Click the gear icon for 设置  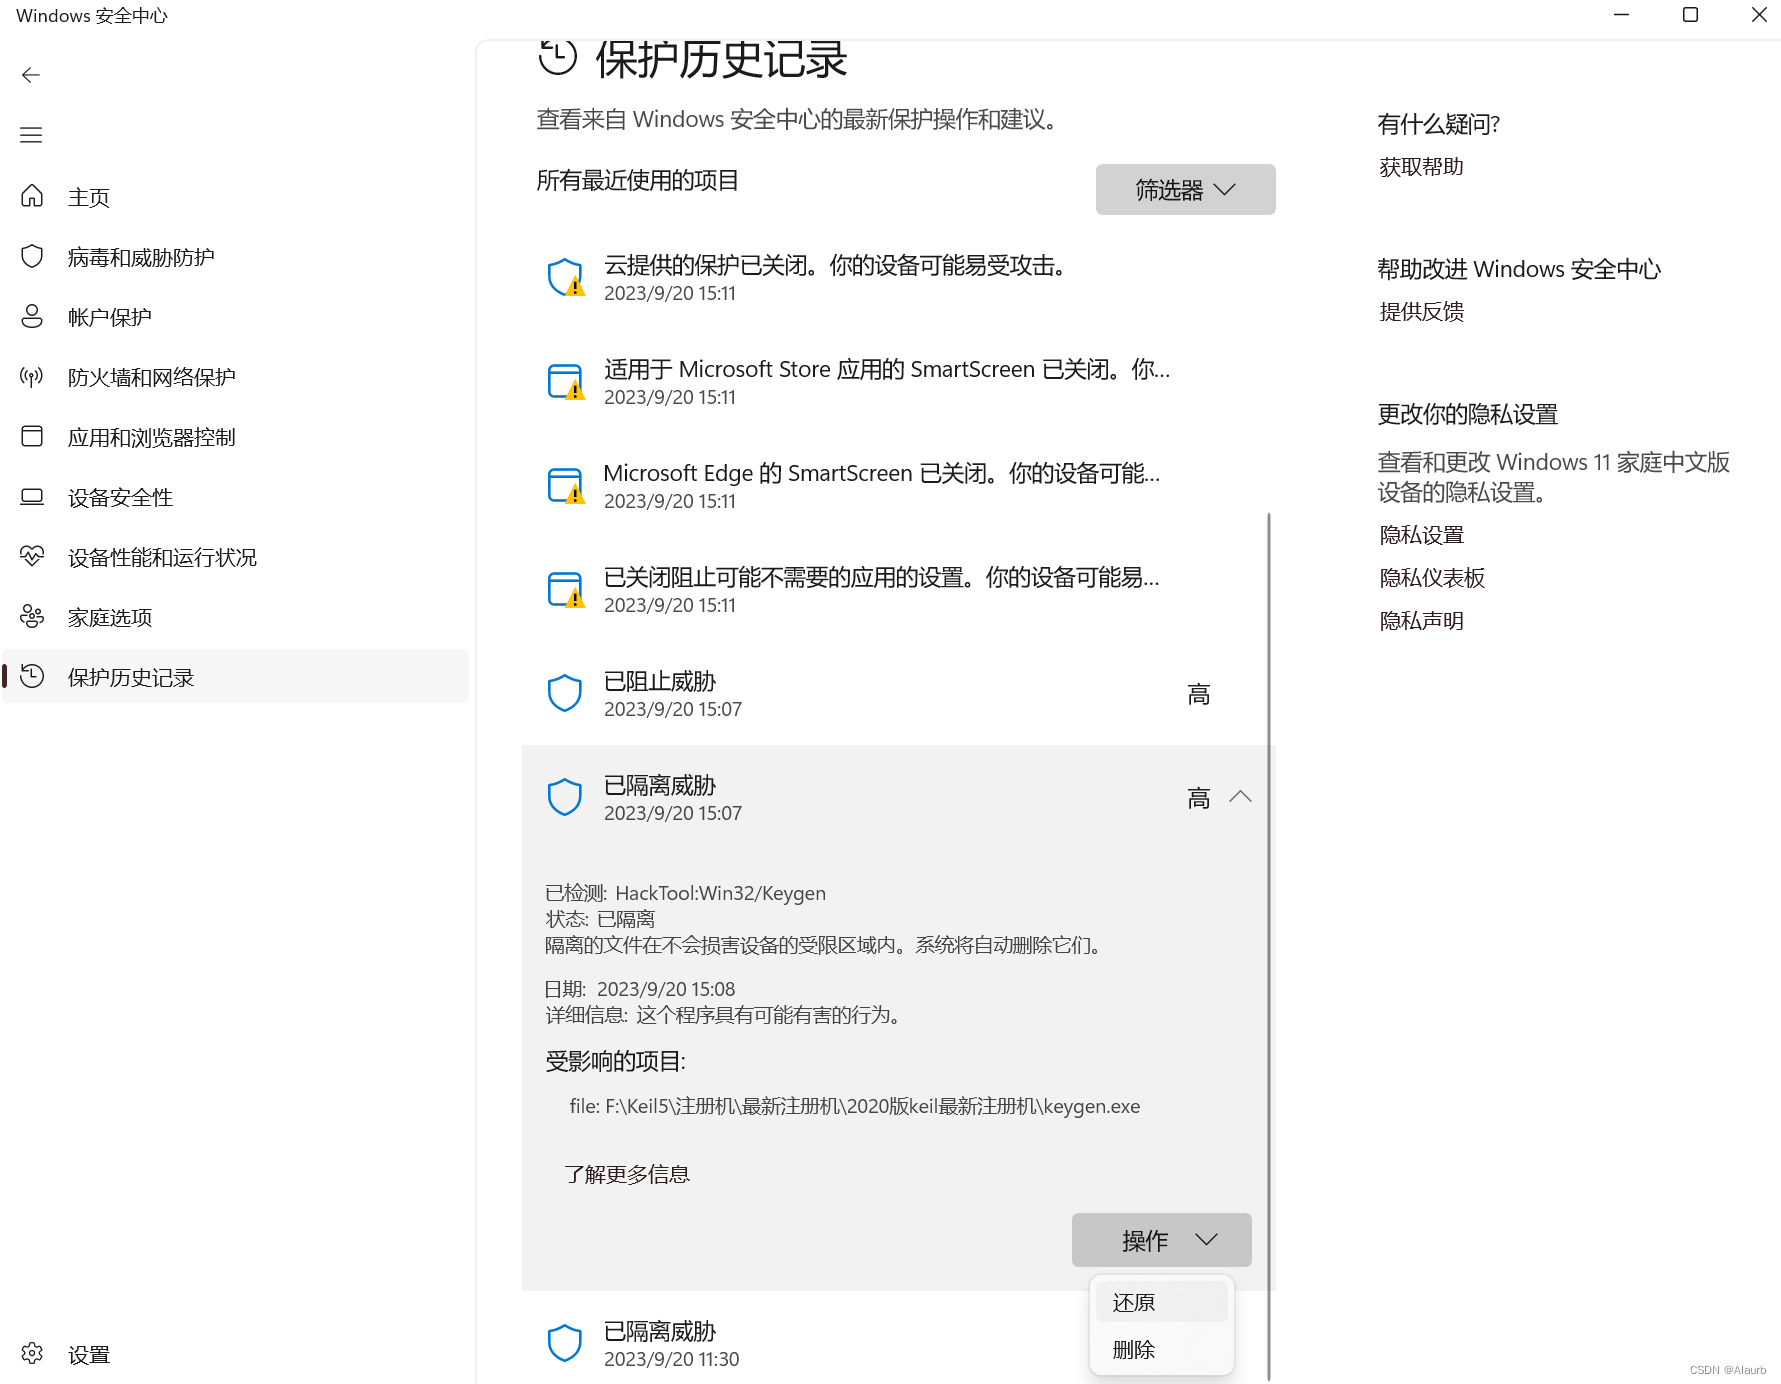32,1353
